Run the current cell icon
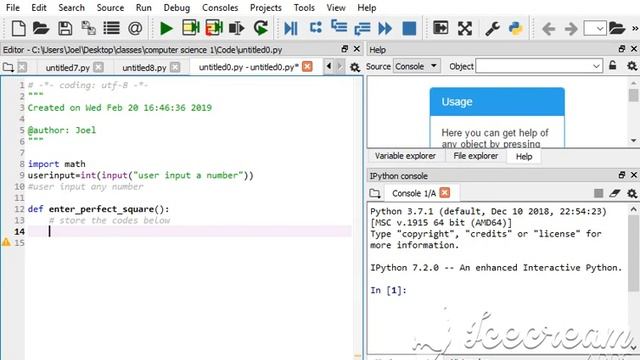The image size is (640, 360). click(190, 28)
